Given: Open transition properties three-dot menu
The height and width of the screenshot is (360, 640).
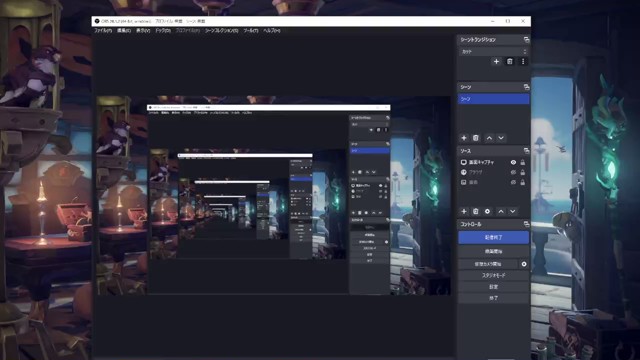Looking at the screenshot, I should 523,62.
